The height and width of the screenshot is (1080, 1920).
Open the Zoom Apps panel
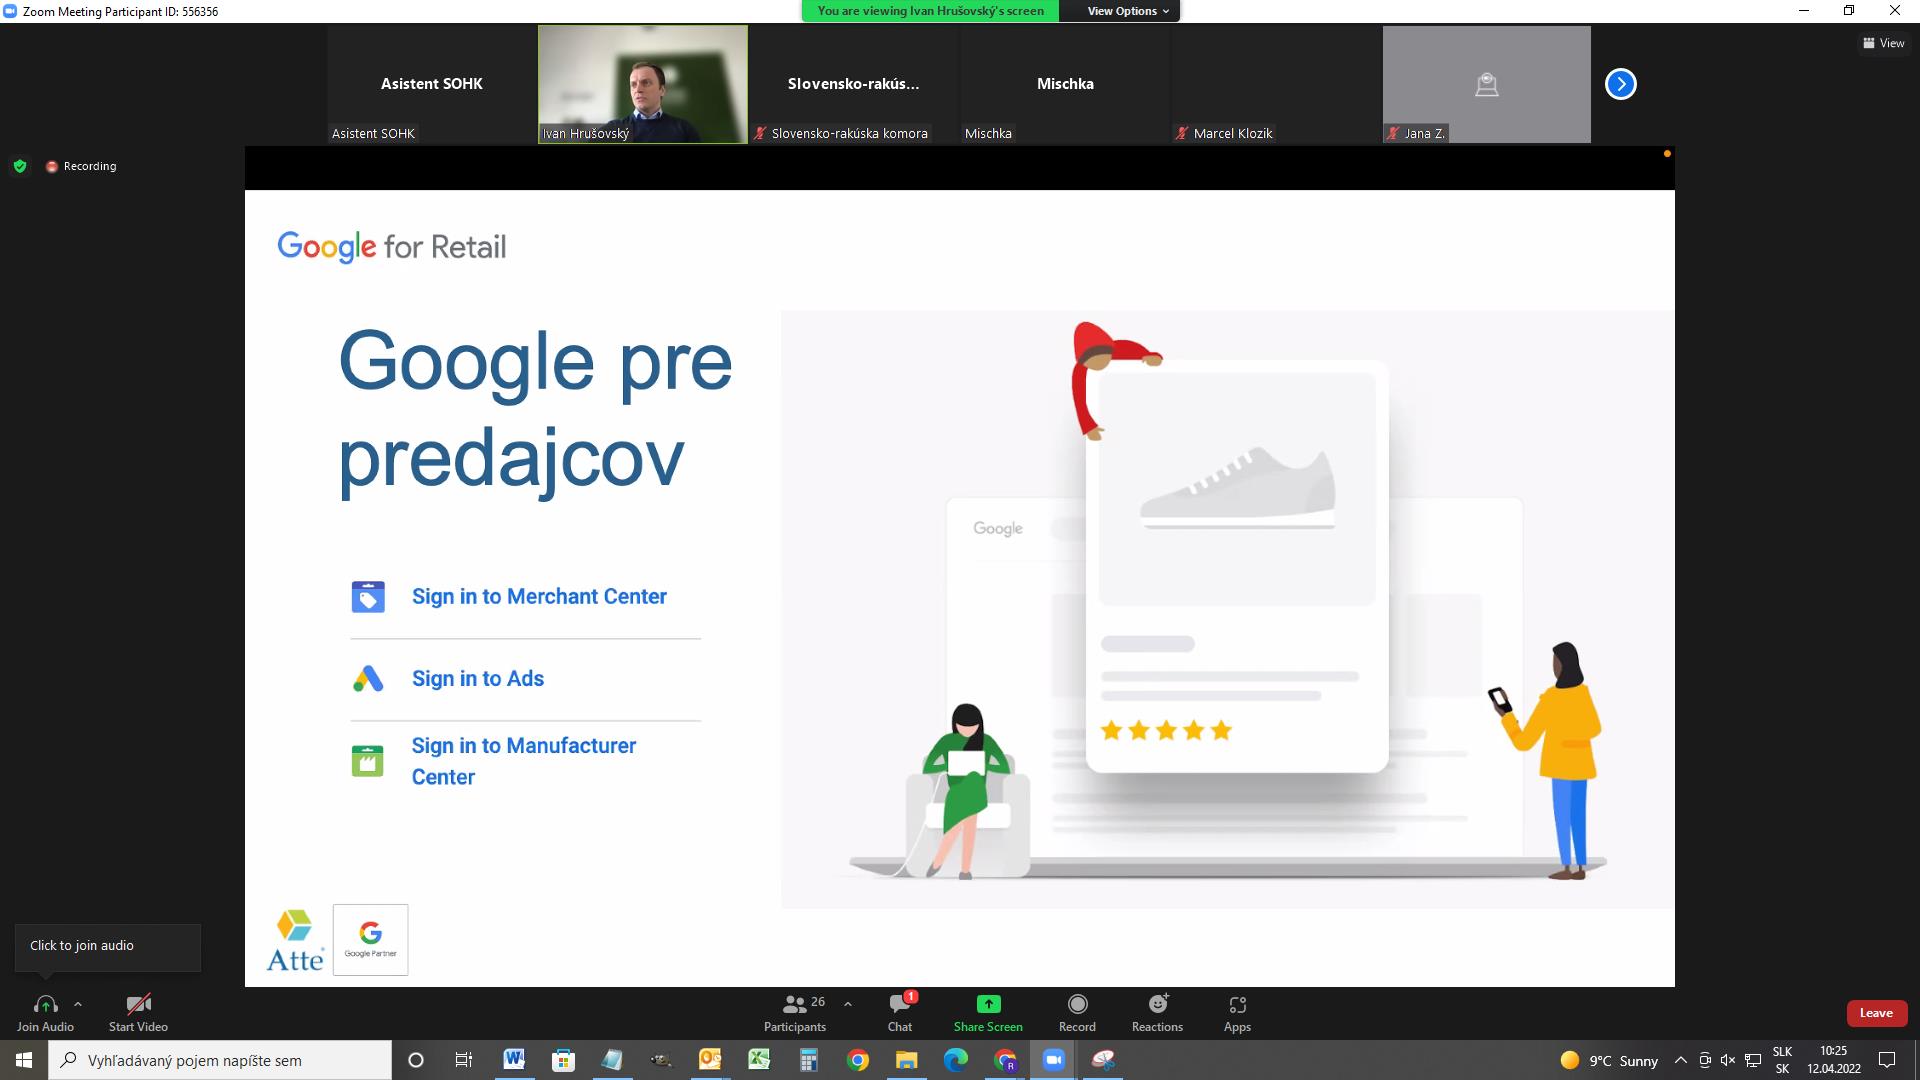[1237, 1012]
